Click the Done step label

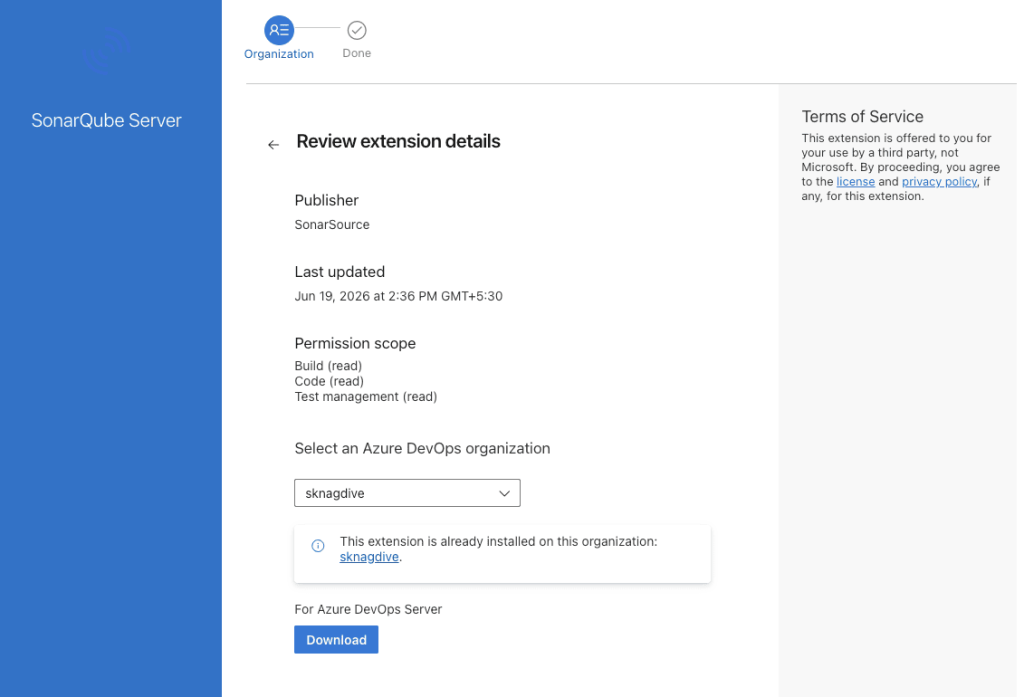tap(357, 54)
